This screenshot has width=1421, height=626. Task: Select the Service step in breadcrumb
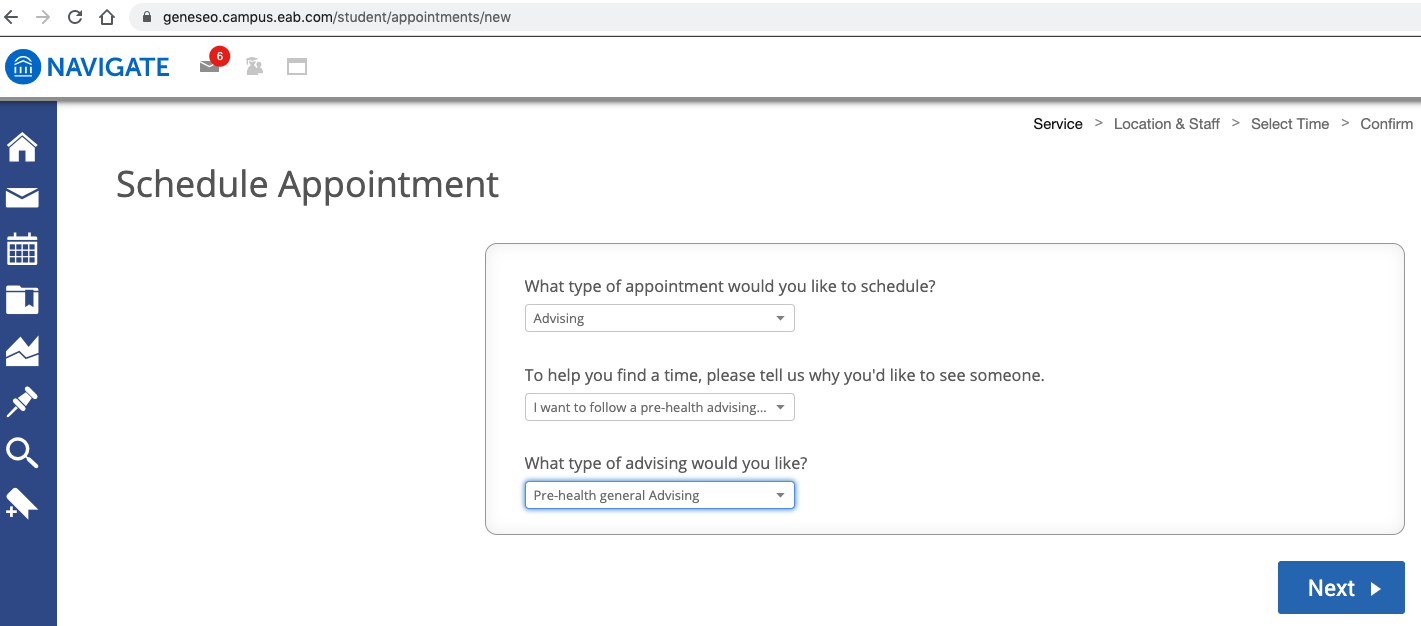coord(1057,124)
